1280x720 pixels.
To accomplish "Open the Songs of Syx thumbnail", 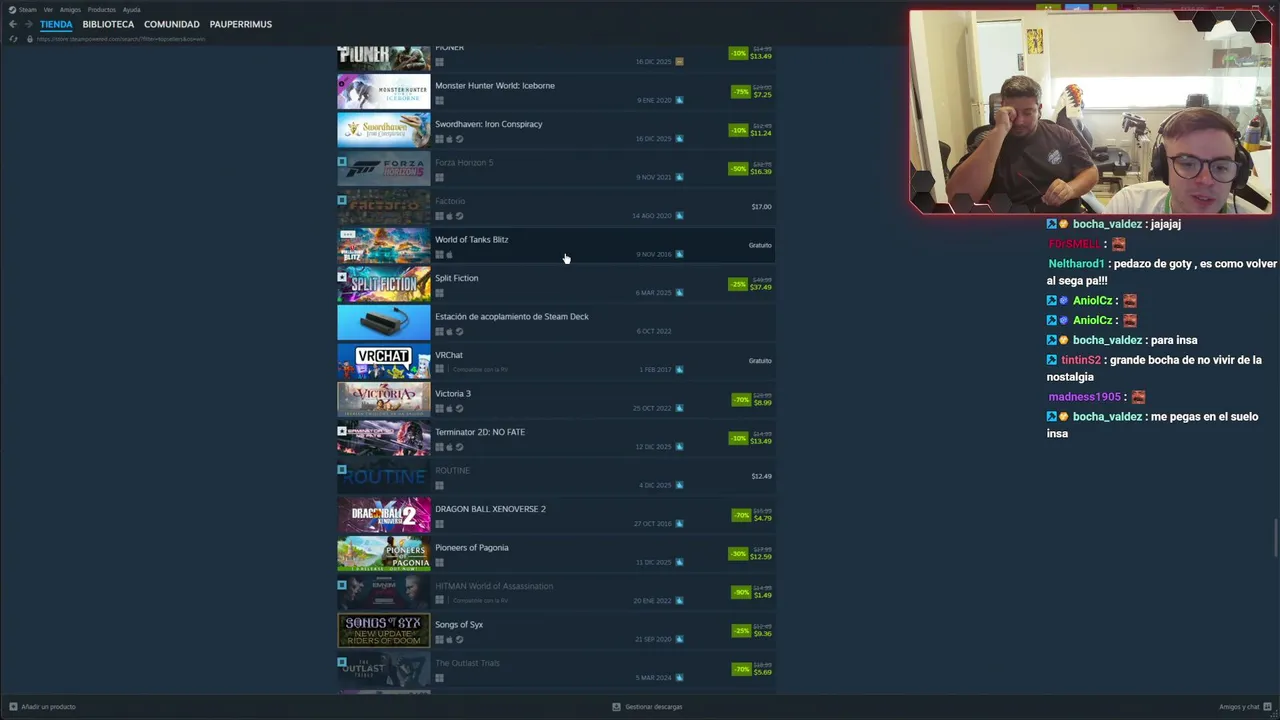I will pyautogui.click(x=384, y=631).
